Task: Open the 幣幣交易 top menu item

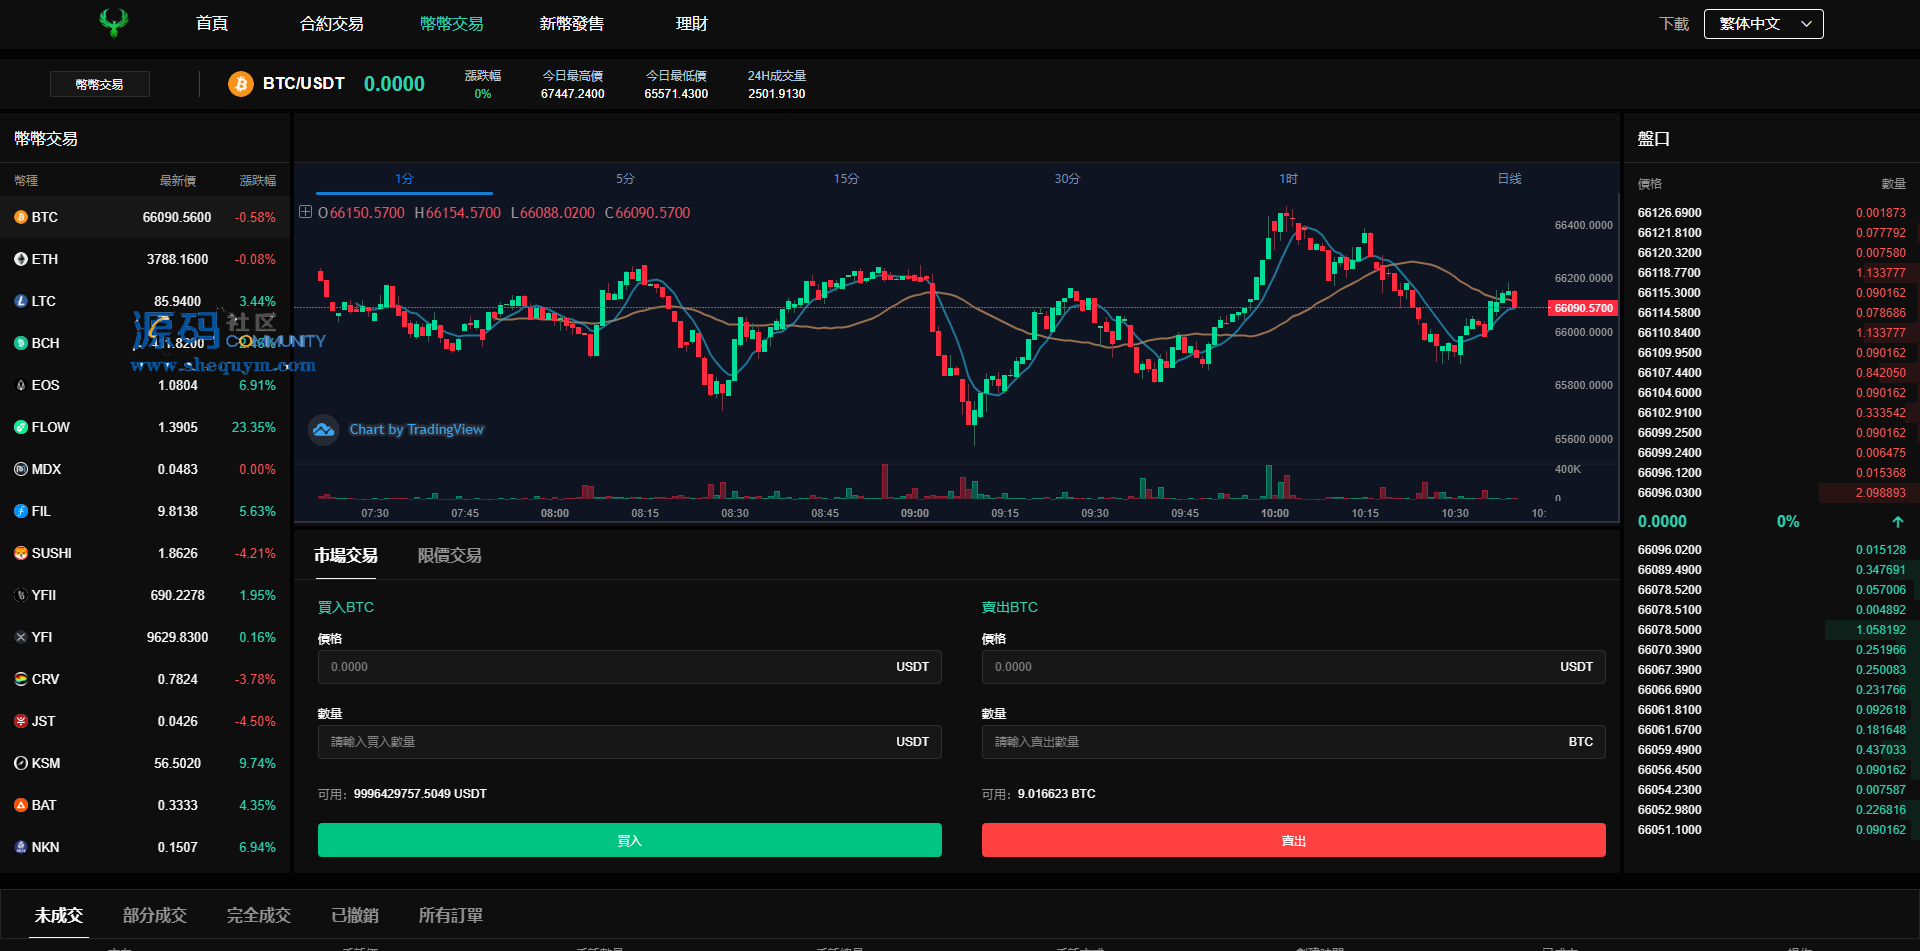Action: (x=452, y=24)
